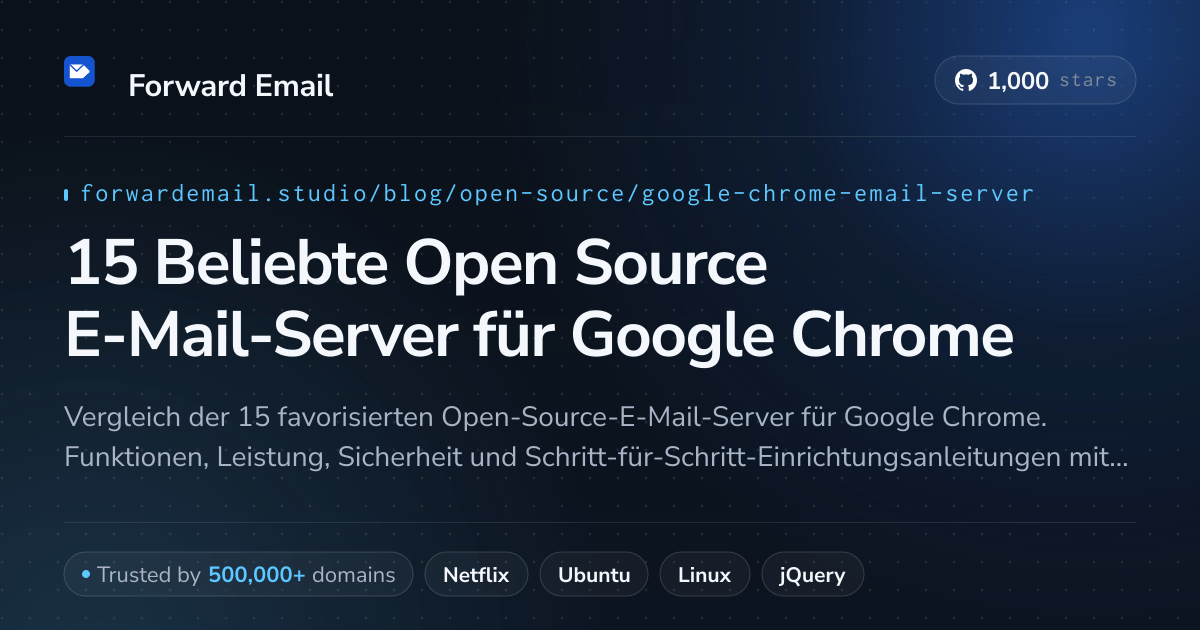Click the Forward Email envelope logo icon
Image resolution: width=1200 pixels, height=630 pixels.
click(79, 72)
